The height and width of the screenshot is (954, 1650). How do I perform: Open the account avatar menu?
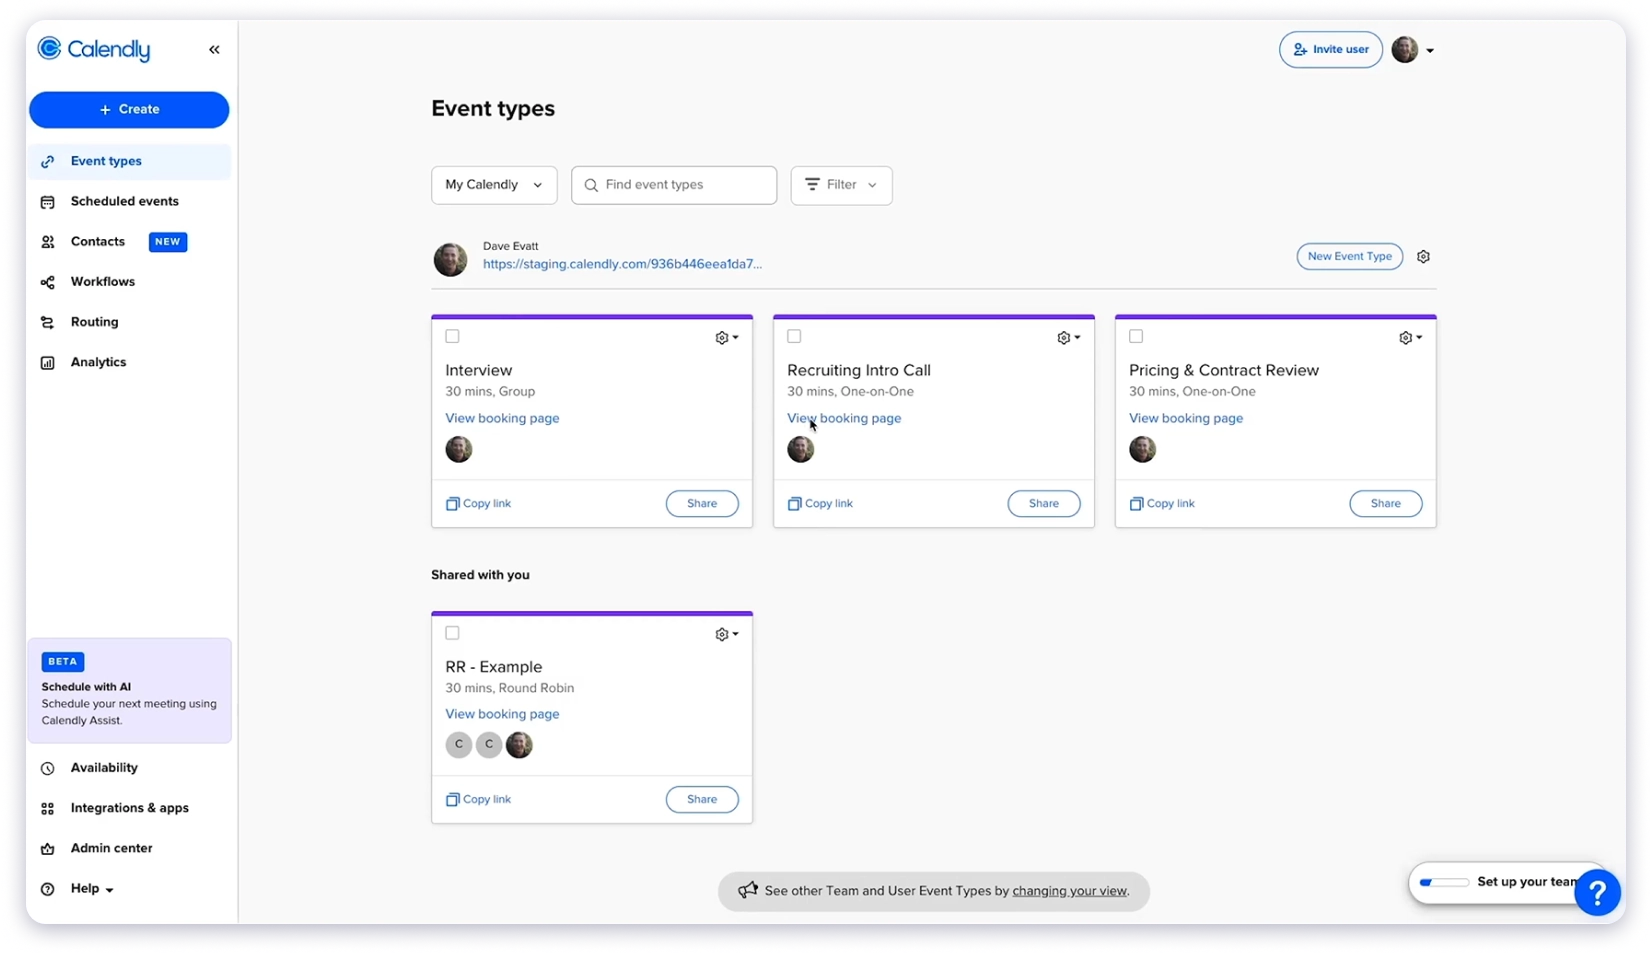click(x=1412, y=49)
